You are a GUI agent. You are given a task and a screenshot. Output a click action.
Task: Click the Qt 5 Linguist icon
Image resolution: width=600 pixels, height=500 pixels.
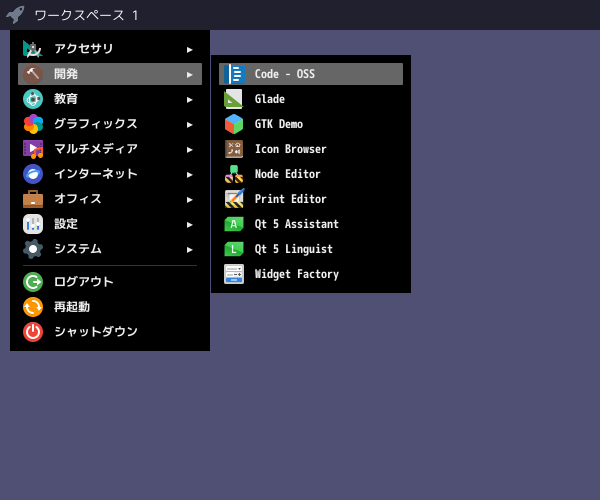[234, 249]
